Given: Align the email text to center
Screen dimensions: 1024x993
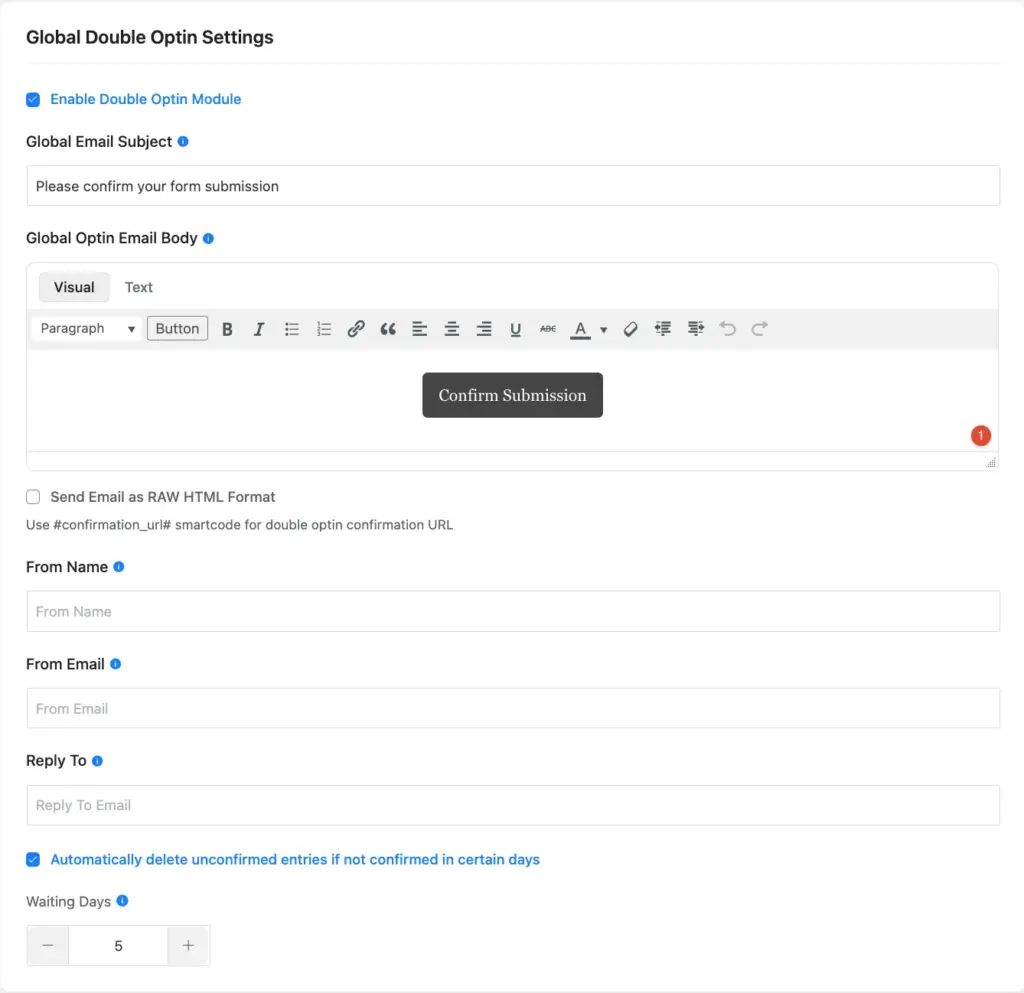Looking at the screenshot, I should [452, 328].
